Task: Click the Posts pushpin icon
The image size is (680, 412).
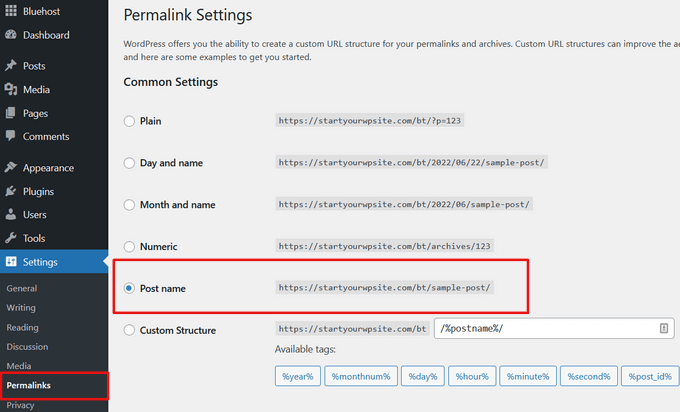Action: pyautogui.click(x=11, y=65)
